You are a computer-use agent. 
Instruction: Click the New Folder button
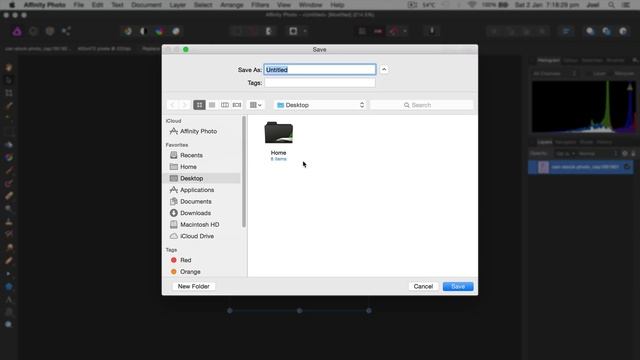(x=194, y=287)
